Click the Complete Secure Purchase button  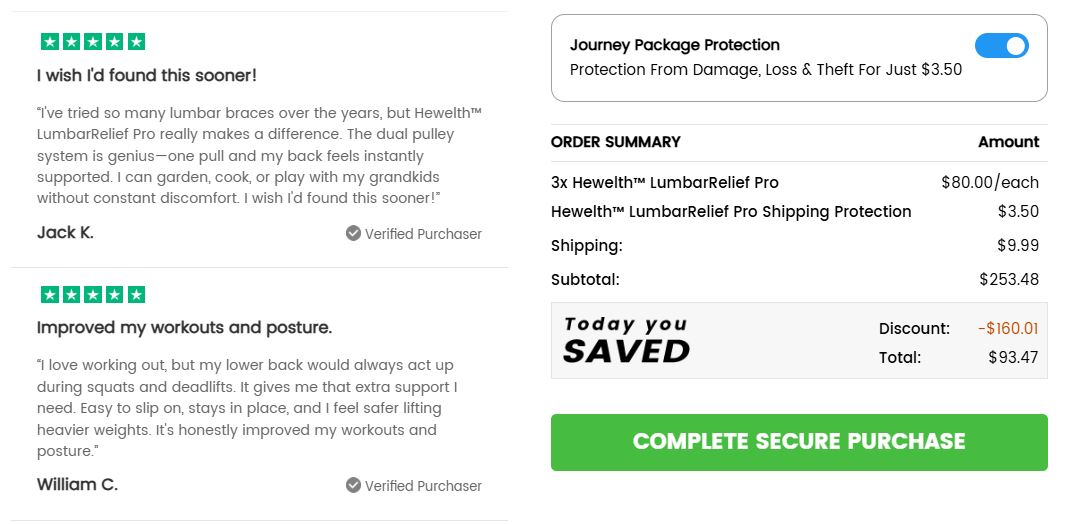click(799, 442)
